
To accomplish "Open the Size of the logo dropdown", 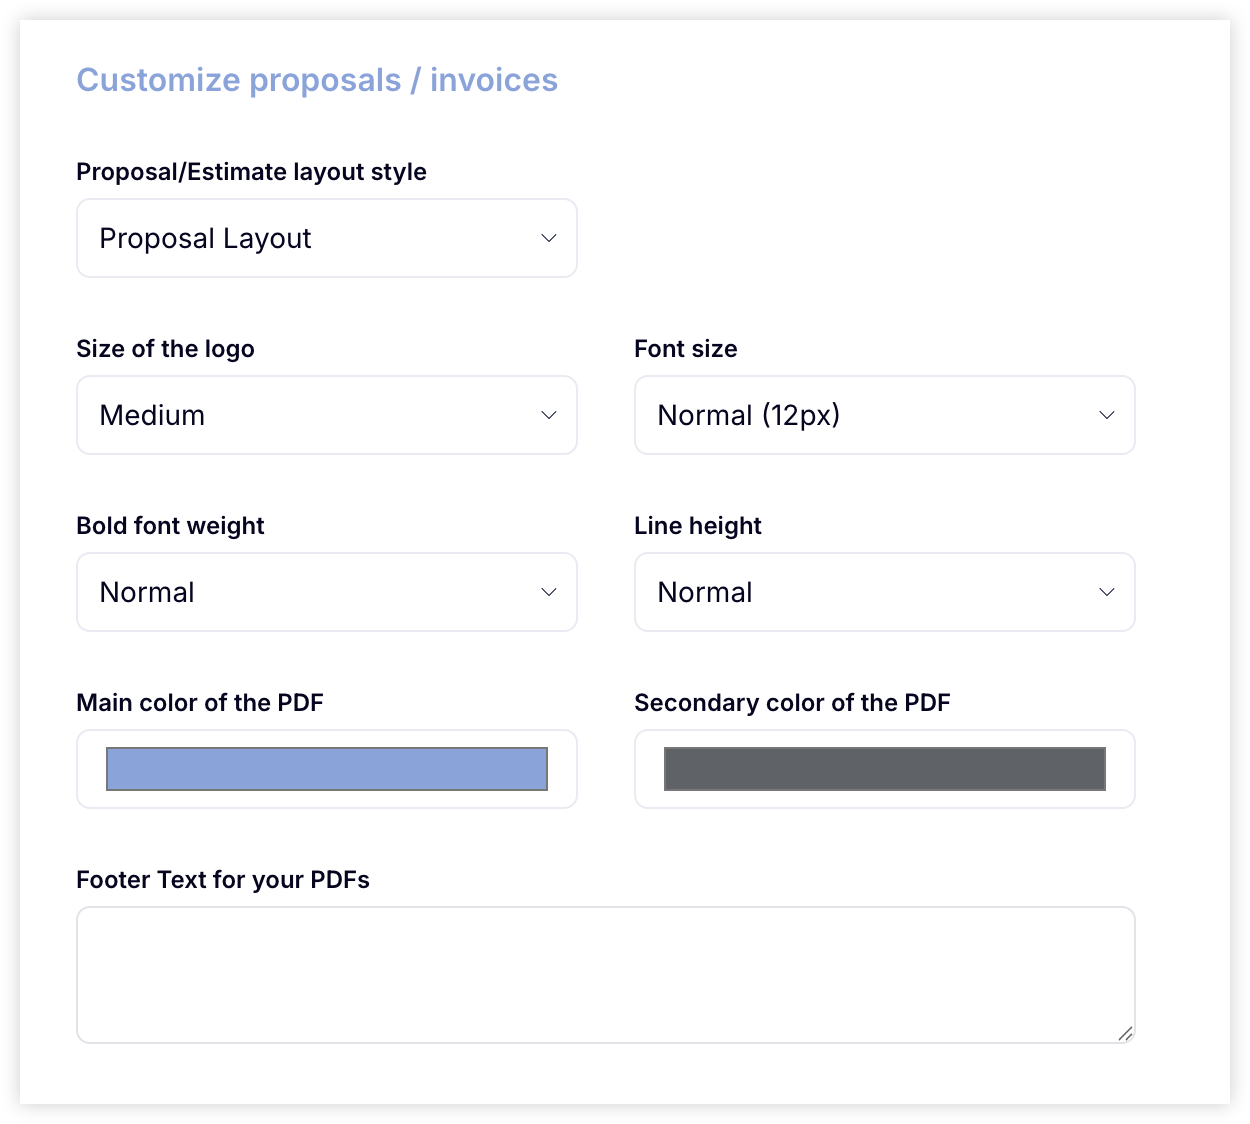I will pyautogui.click(x=327, y=415).
